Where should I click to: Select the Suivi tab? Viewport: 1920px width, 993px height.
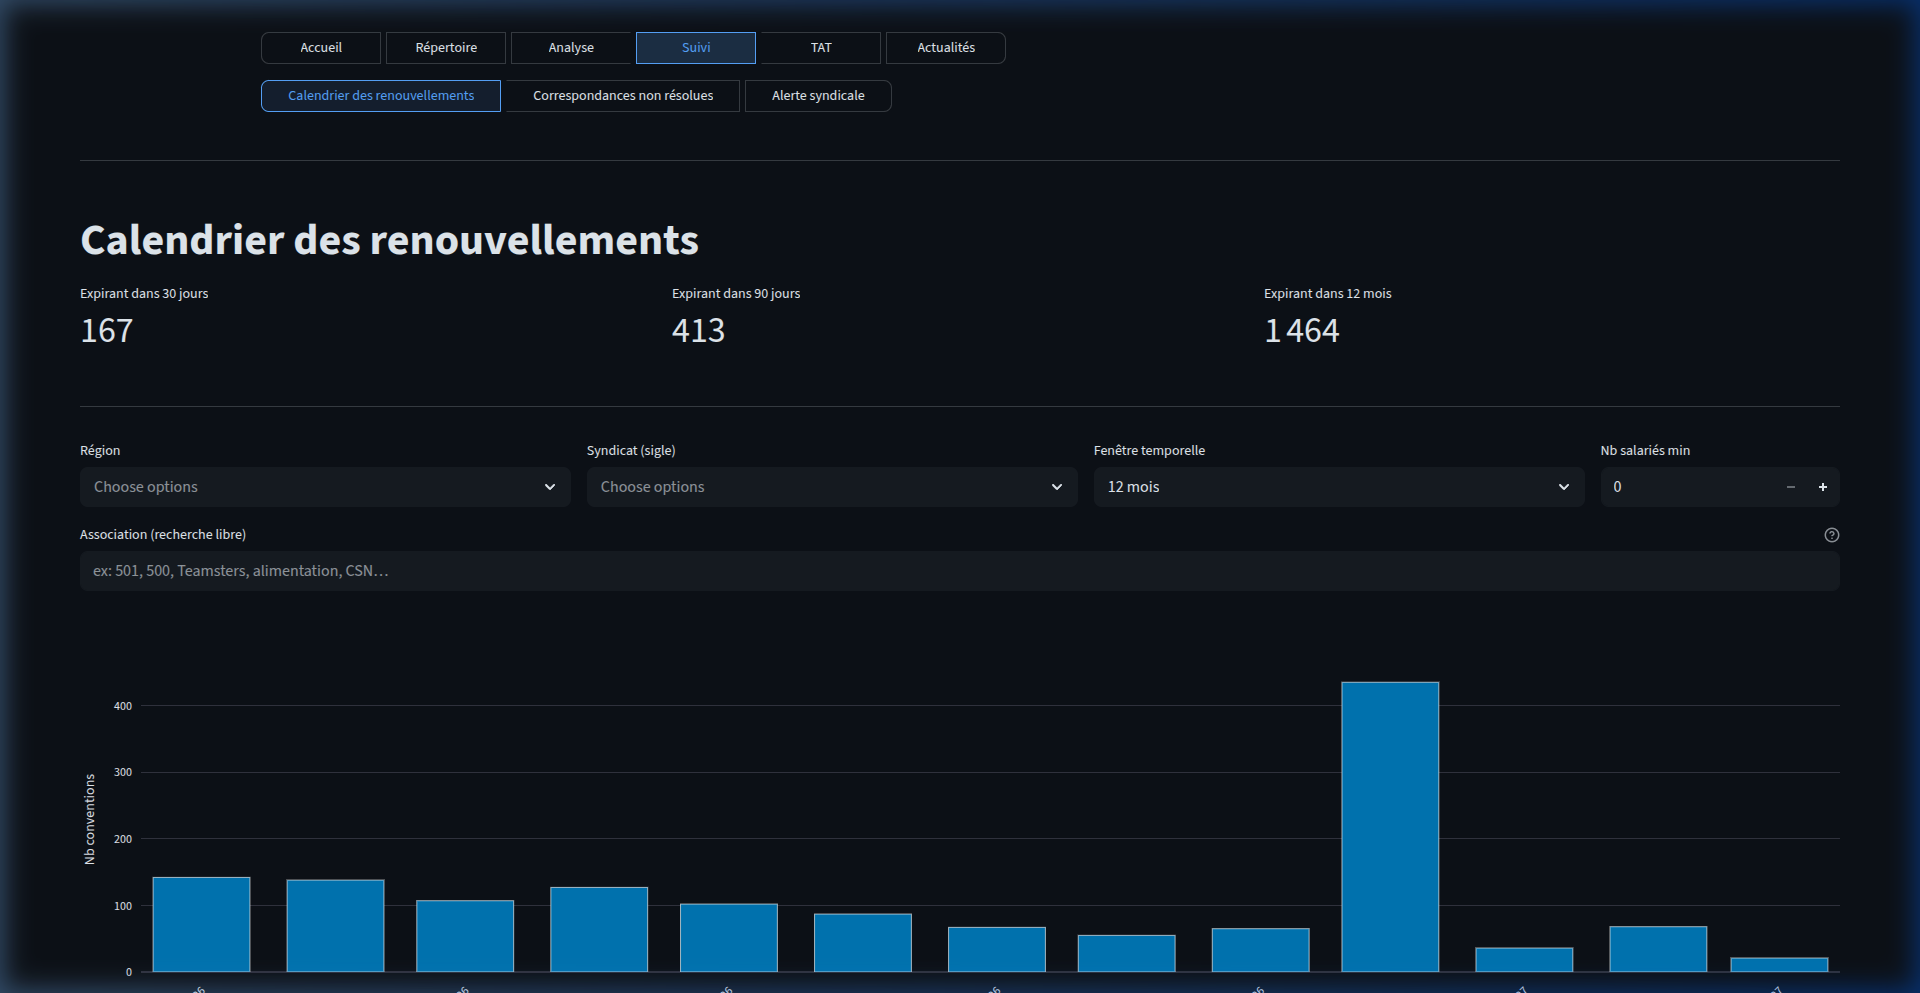coord(696,48)
